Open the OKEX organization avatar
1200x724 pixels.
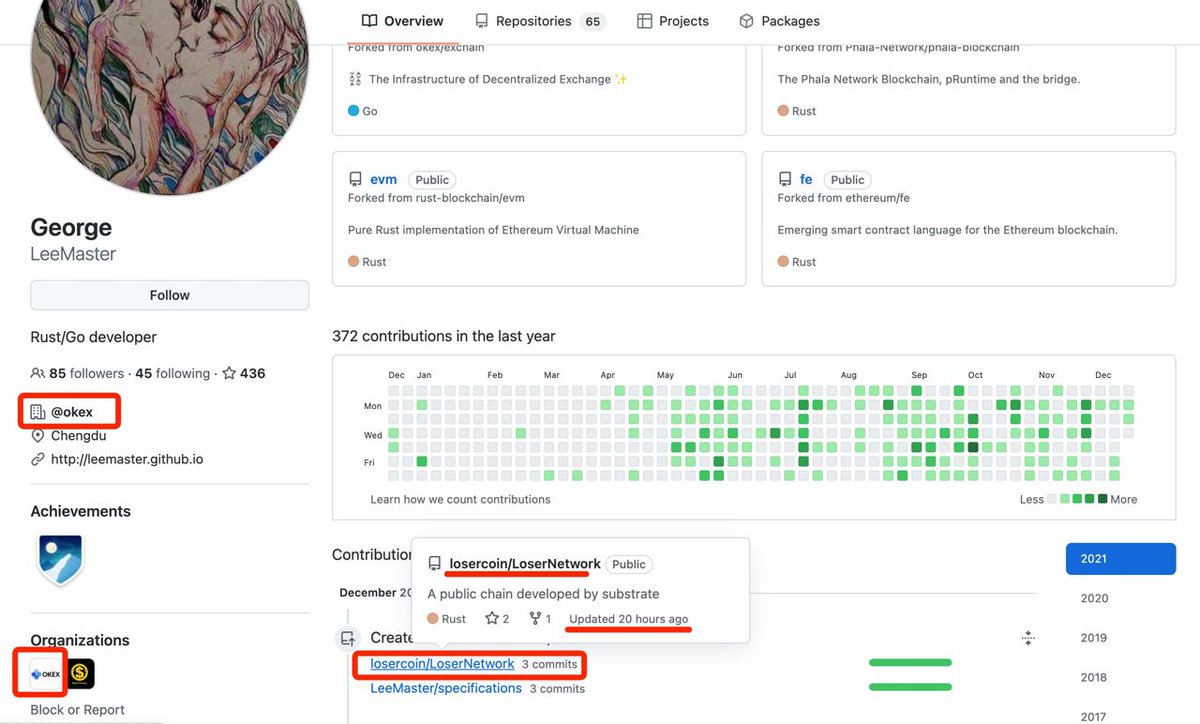[x=44, y=674]
